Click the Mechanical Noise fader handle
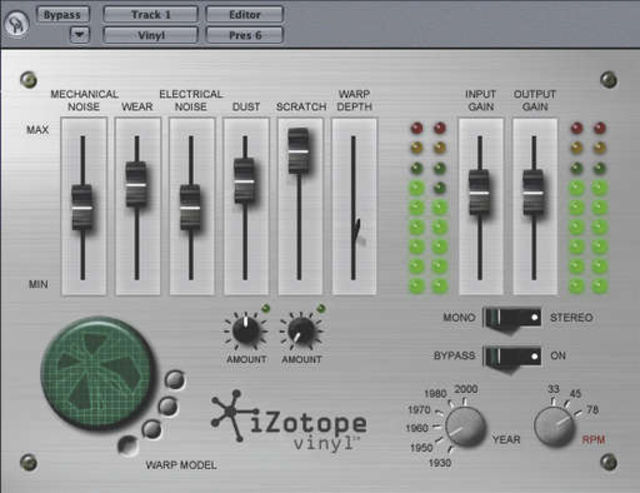The height and width of the screenshot is (493, 640). point(82,208)
